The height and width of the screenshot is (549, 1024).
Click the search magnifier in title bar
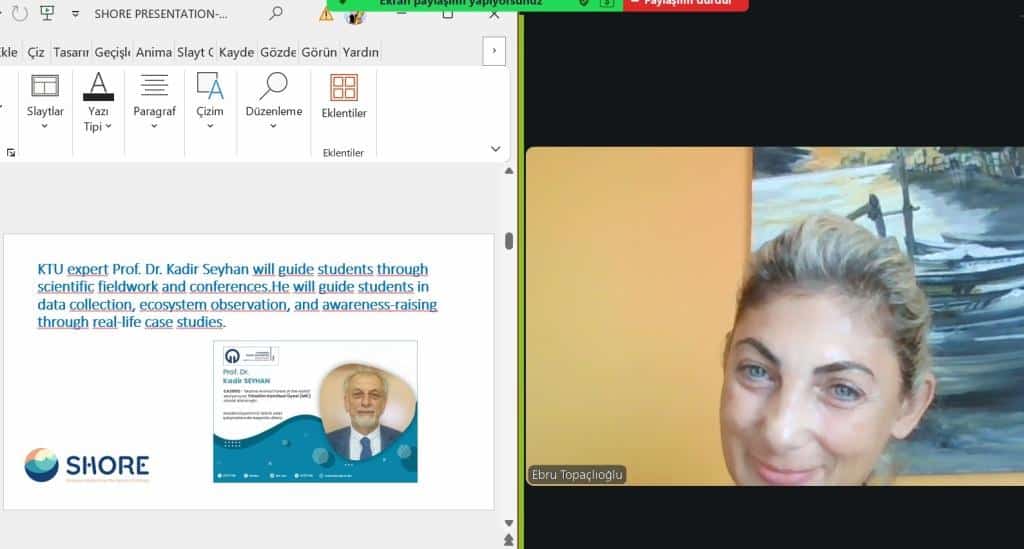point(276,14)
